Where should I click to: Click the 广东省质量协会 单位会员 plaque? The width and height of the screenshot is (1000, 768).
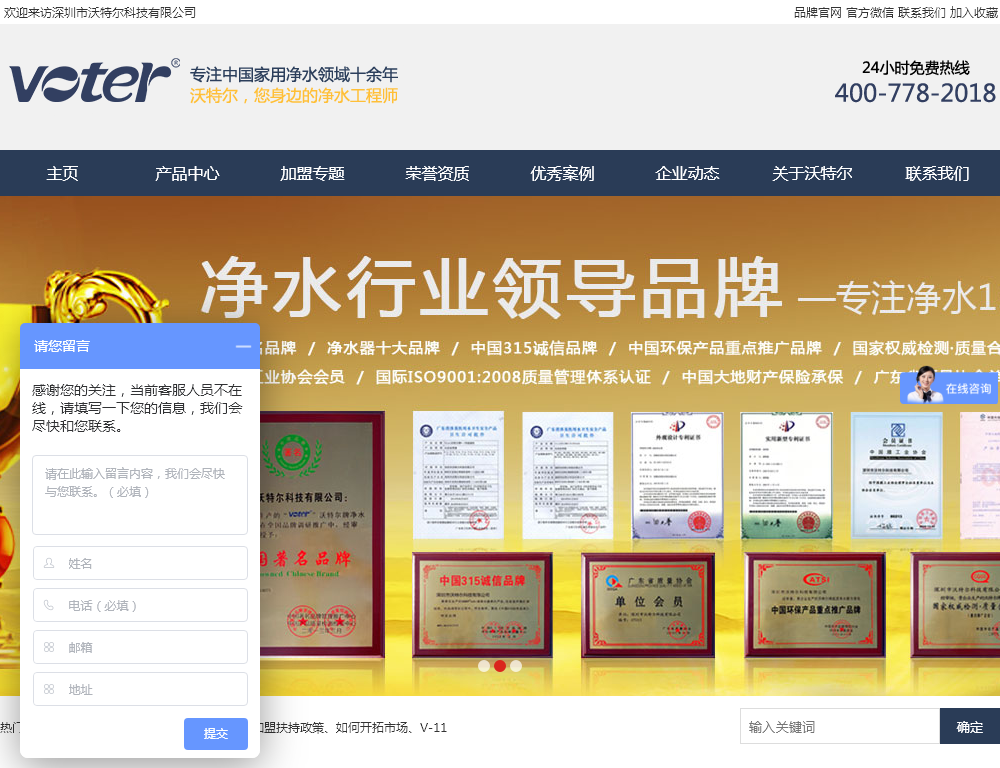(648, 605)
